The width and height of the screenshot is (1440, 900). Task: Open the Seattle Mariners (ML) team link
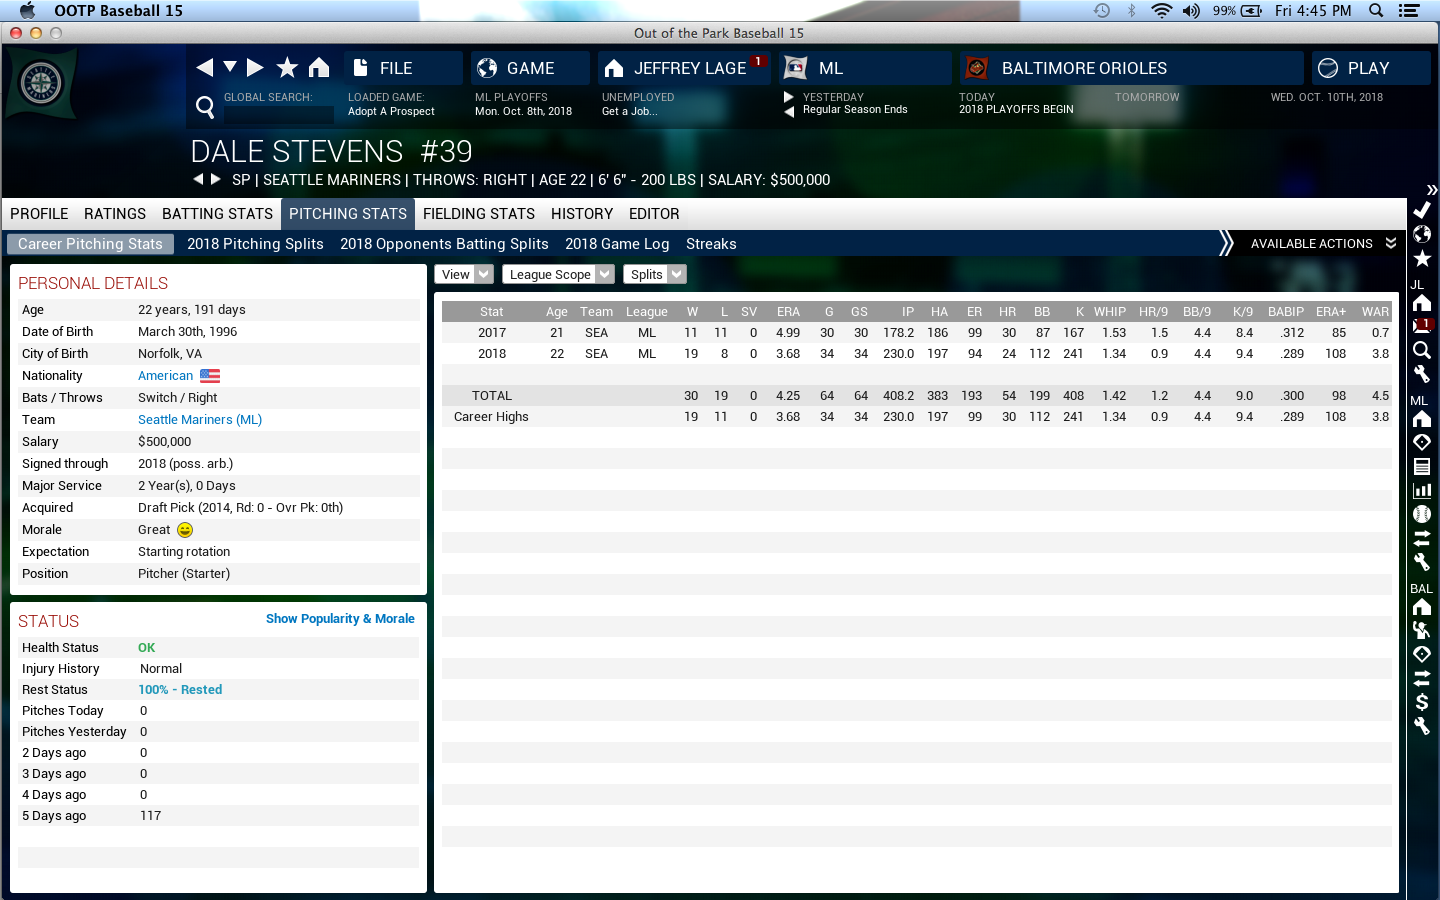(200, 420)
